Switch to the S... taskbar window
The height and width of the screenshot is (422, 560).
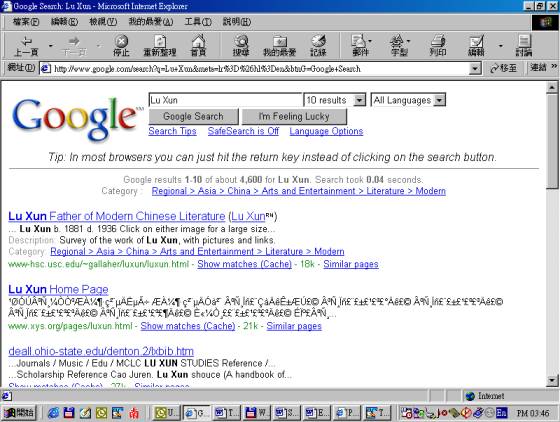coord(288,413)
